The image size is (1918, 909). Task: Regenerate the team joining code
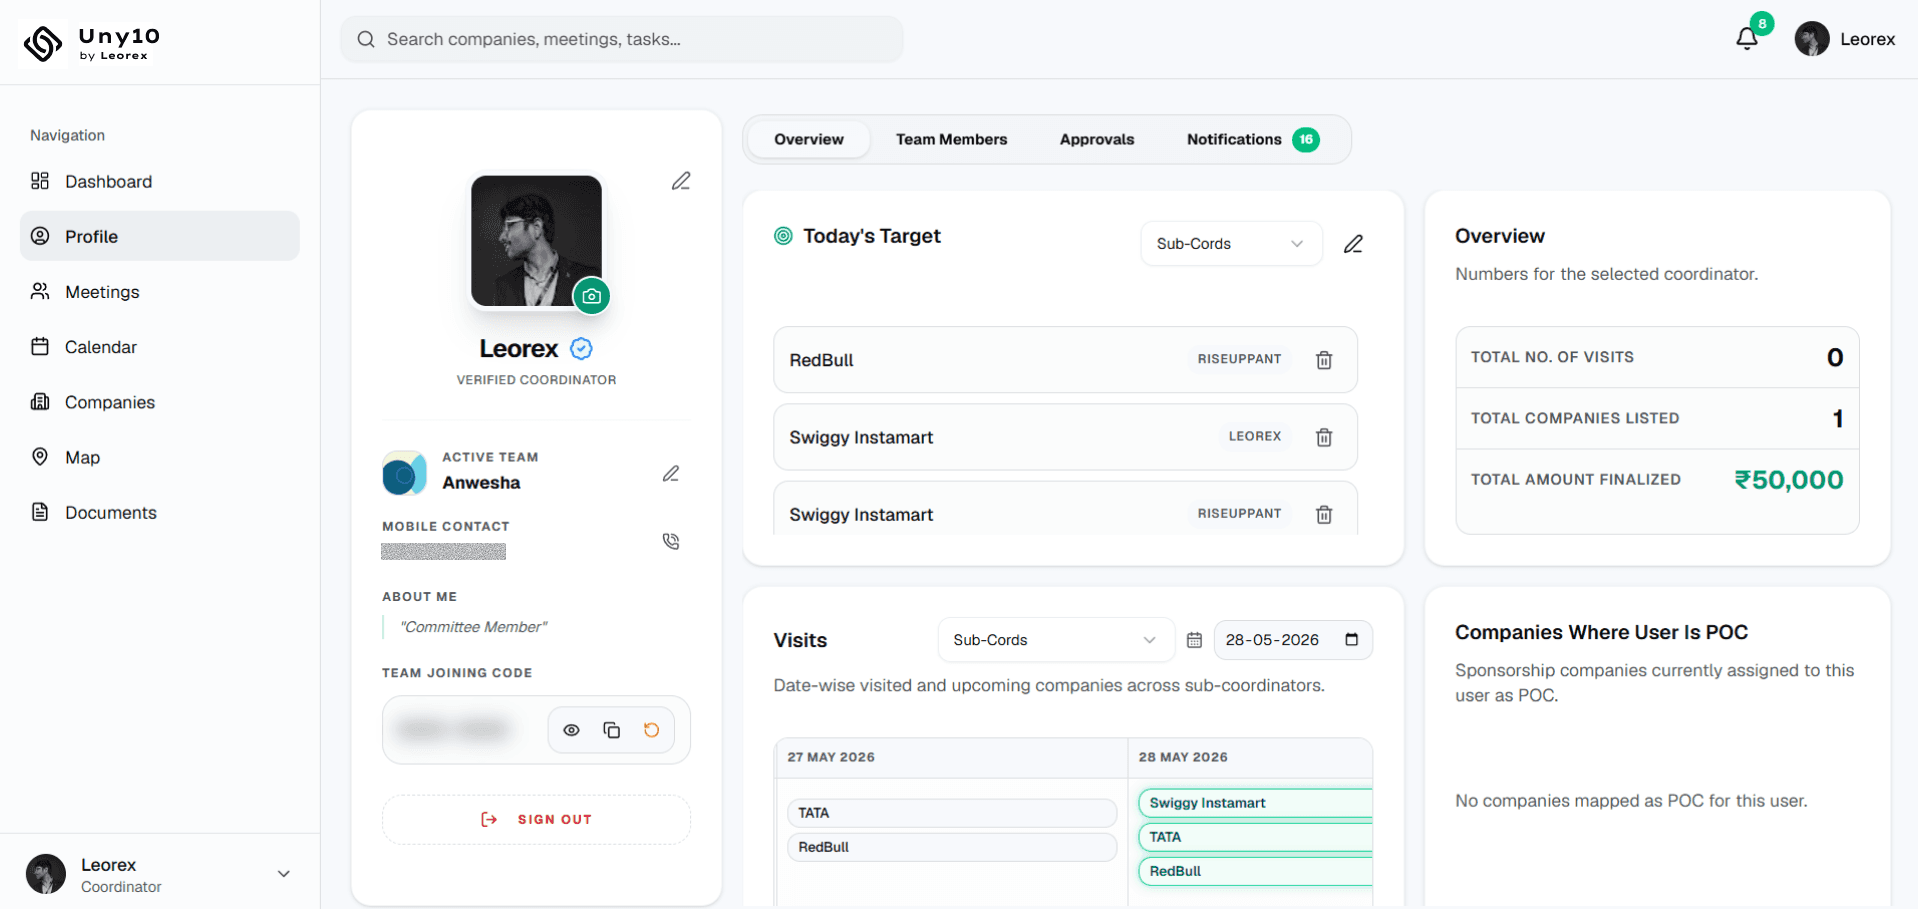651,730
